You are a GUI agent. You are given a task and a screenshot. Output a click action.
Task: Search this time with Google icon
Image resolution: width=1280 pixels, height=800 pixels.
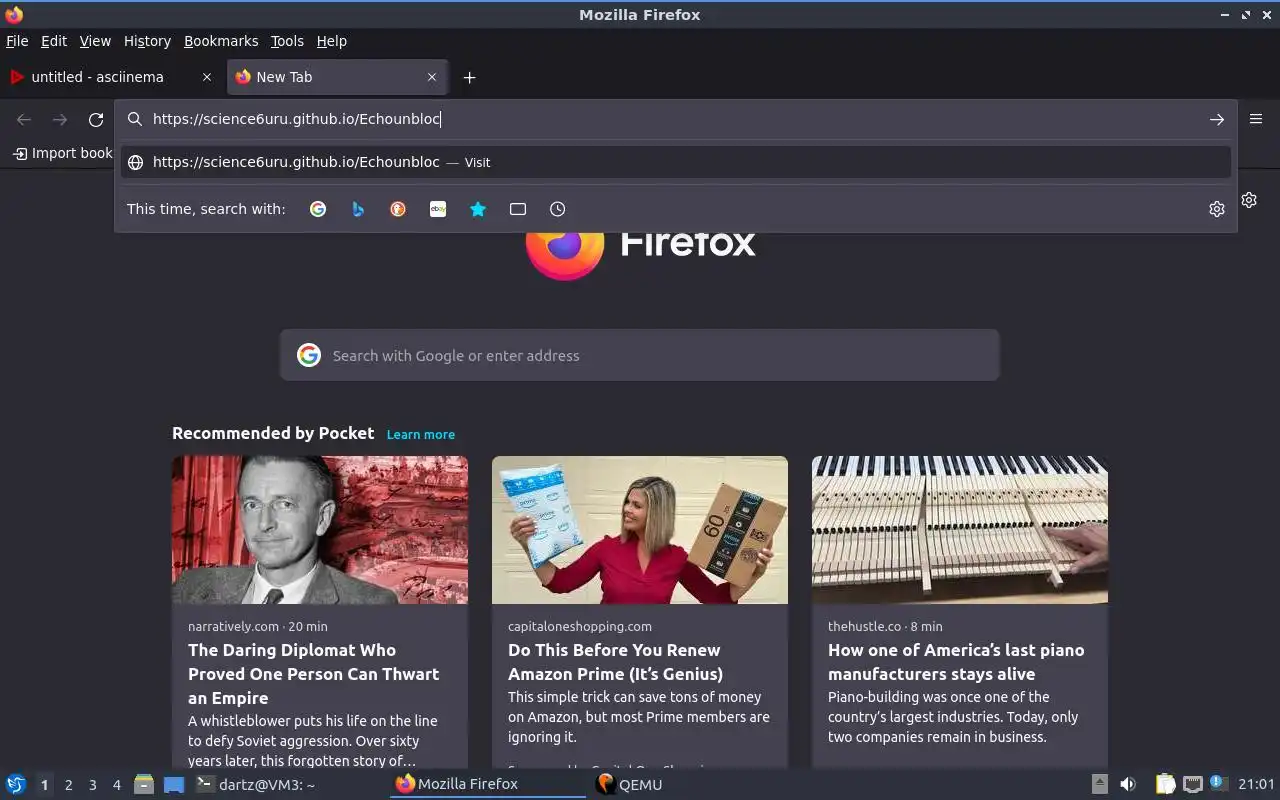point(318,209)
